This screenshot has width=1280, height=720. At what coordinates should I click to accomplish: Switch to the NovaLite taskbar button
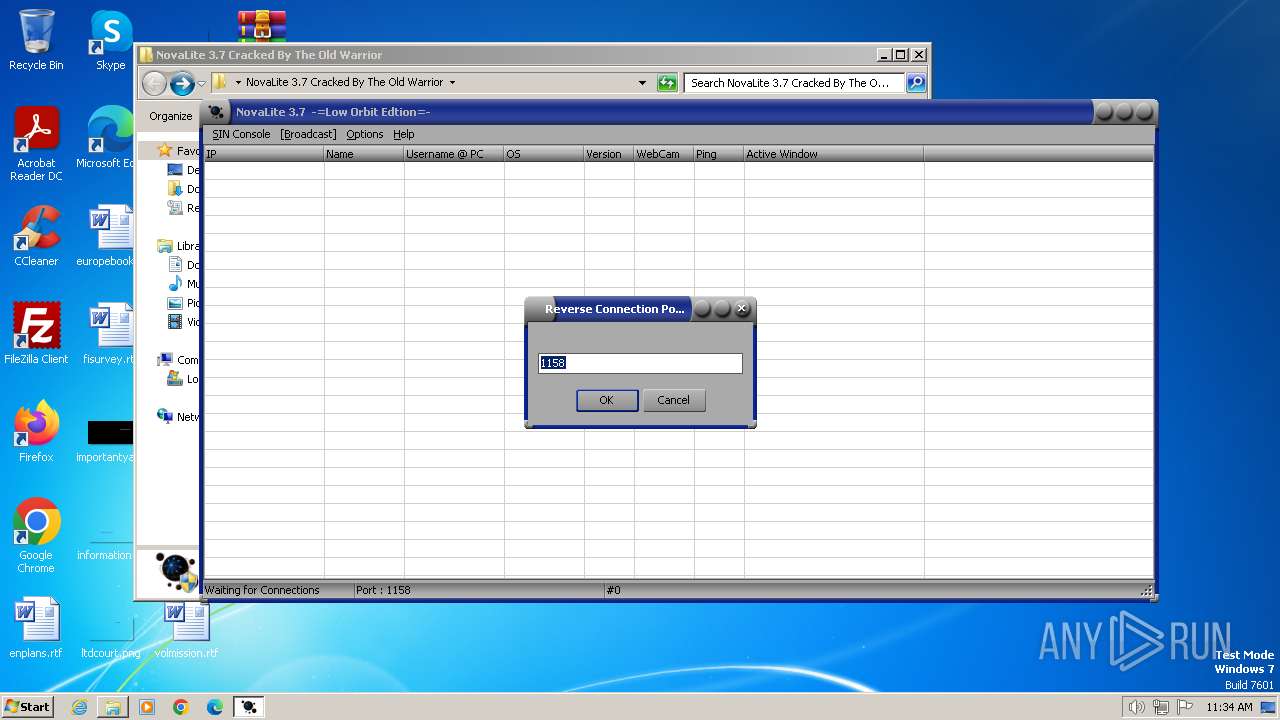pyautogui.click(x=249, y=707)
